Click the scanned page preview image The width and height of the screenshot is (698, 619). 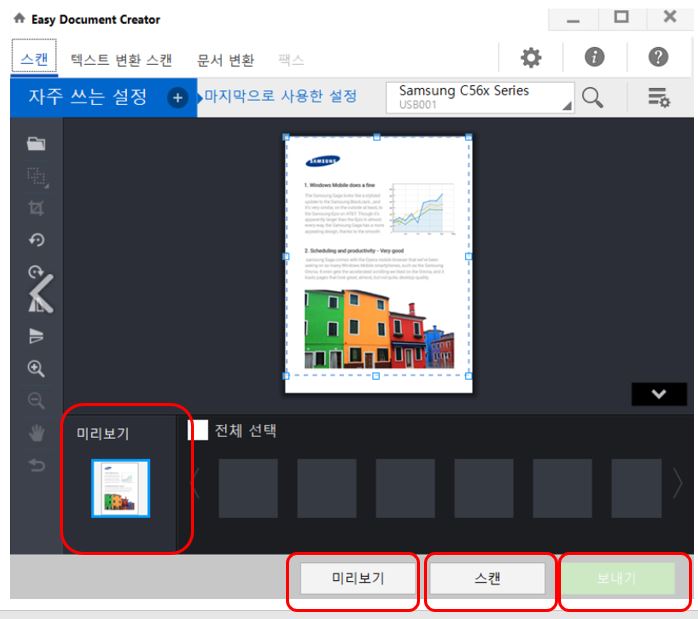point(379,263)
